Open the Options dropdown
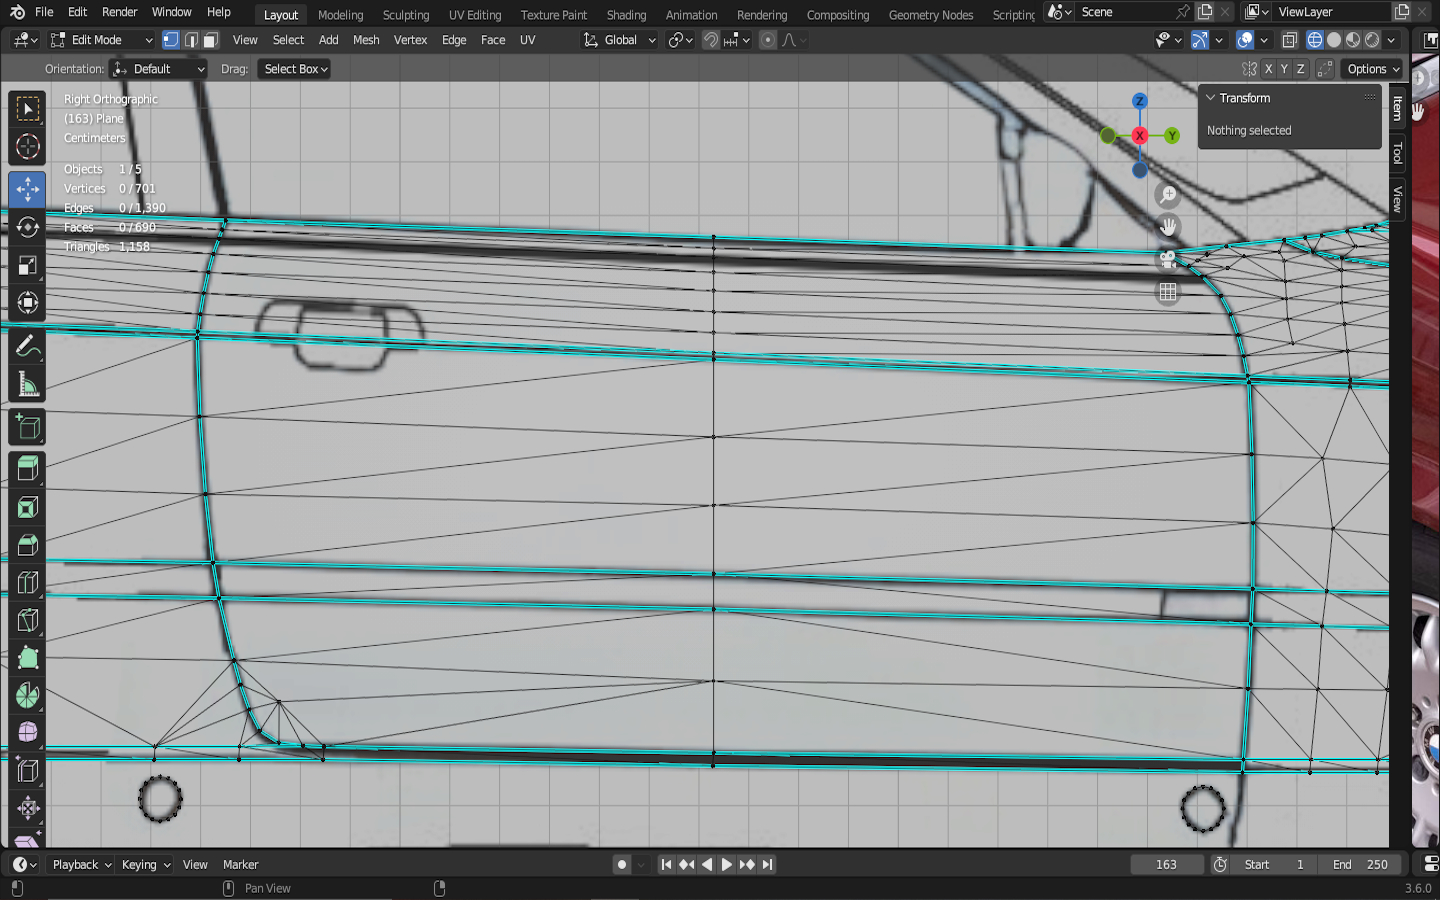The height and width of the screenshot is (900, 1440). point(1373,69)
